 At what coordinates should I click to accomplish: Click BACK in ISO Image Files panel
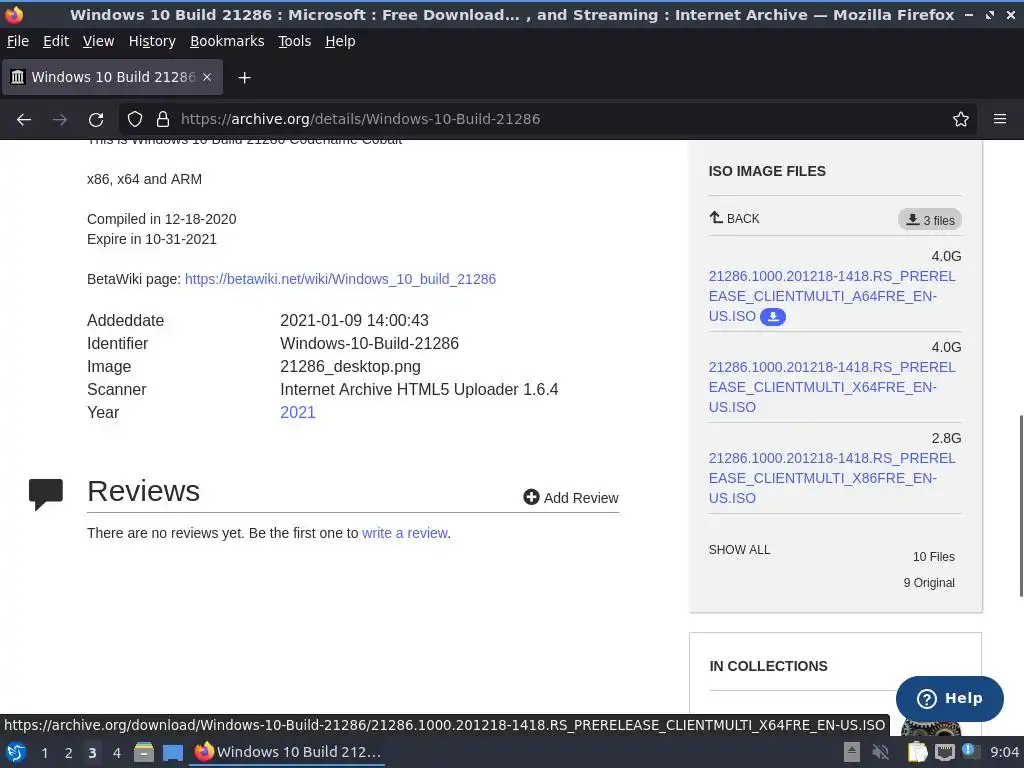click(x=735, y=218)
